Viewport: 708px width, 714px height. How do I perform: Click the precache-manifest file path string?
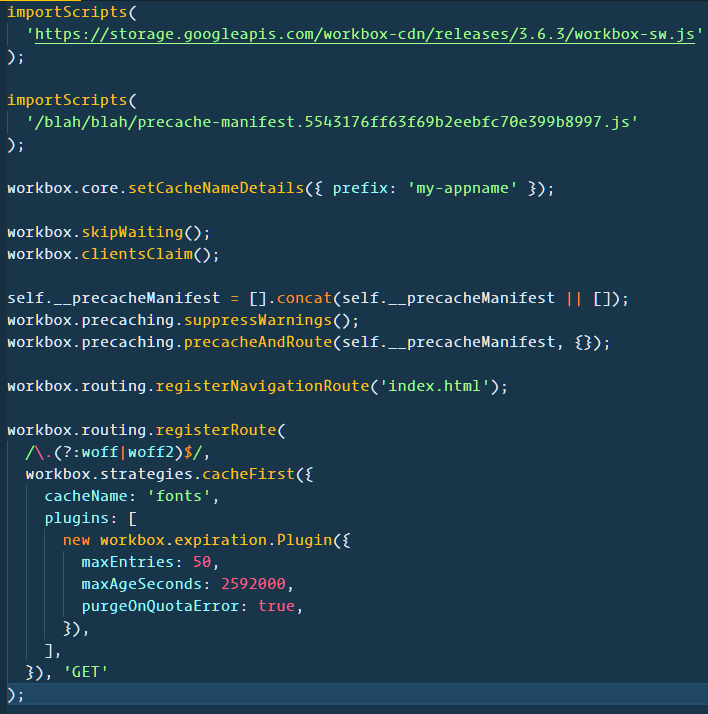pyautogui.click(x=332, y=122)
